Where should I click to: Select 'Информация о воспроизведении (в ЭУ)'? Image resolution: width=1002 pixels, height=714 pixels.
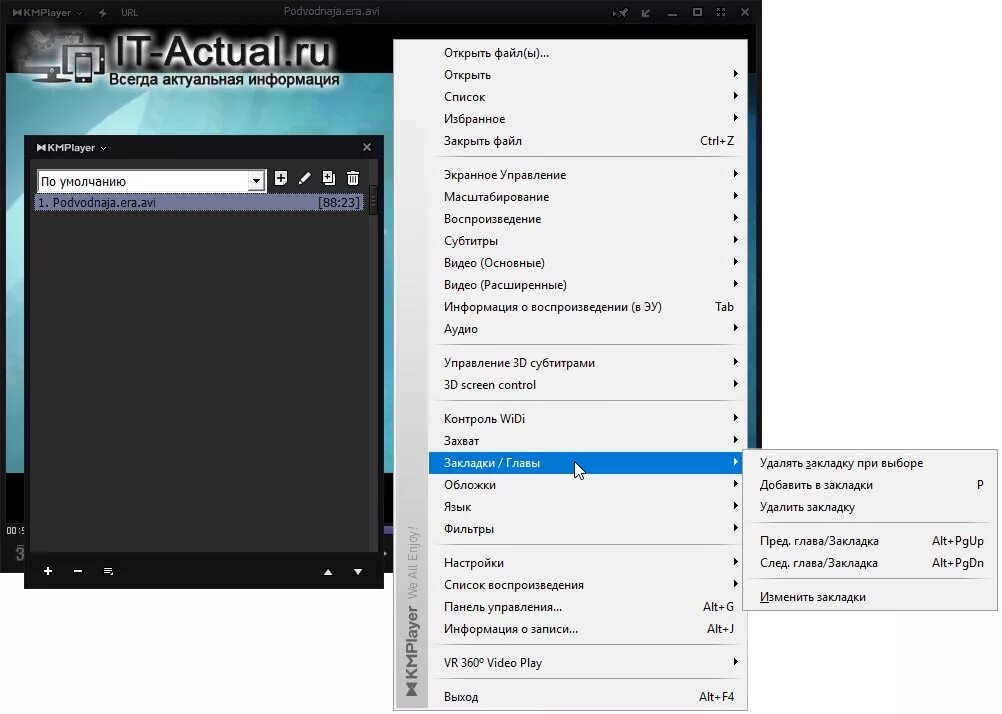click(585, 307)
